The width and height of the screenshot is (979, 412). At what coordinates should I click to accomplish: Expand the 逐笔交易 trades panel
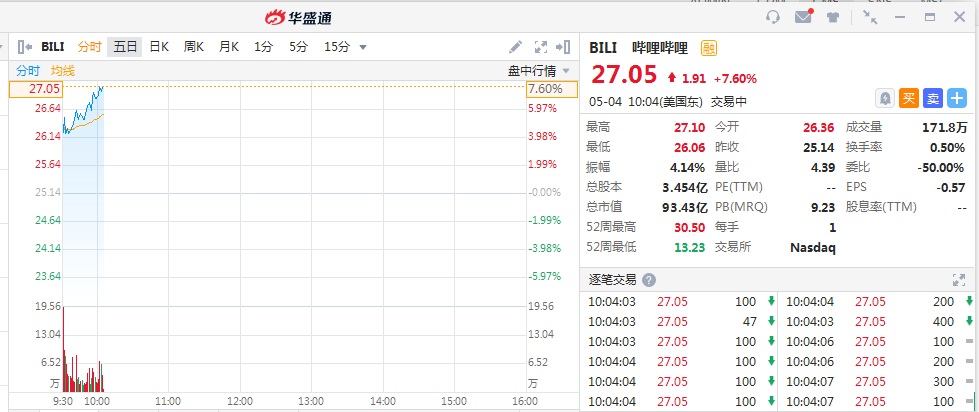pos(959,280)
